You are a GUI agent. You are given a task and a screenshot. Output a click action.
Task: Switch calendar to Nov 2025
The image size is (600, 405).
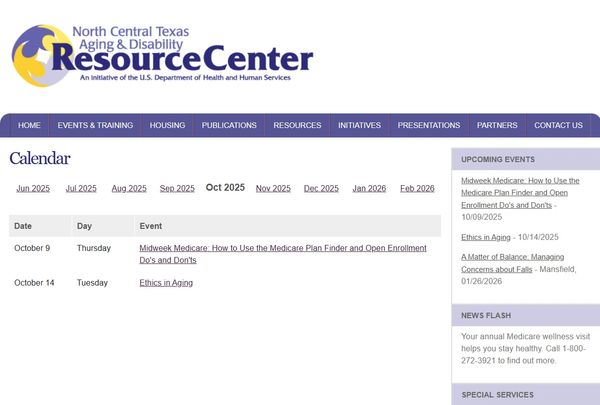click(273, 188)
